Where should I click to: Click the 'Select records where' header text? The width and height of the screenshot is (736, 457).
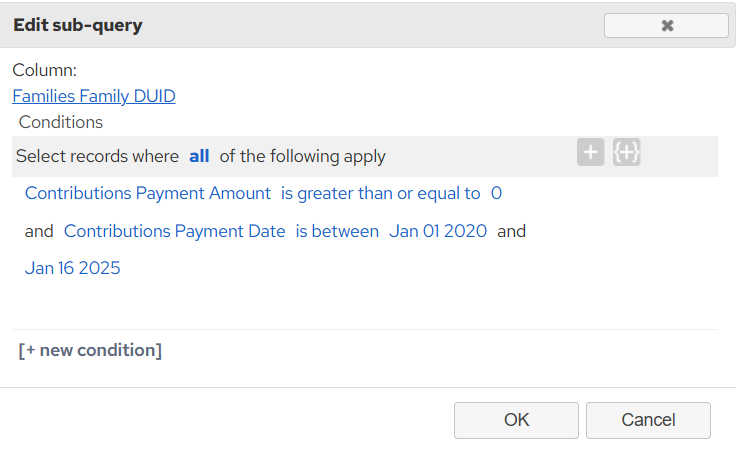pyautogui.click(x=97, y=156)
